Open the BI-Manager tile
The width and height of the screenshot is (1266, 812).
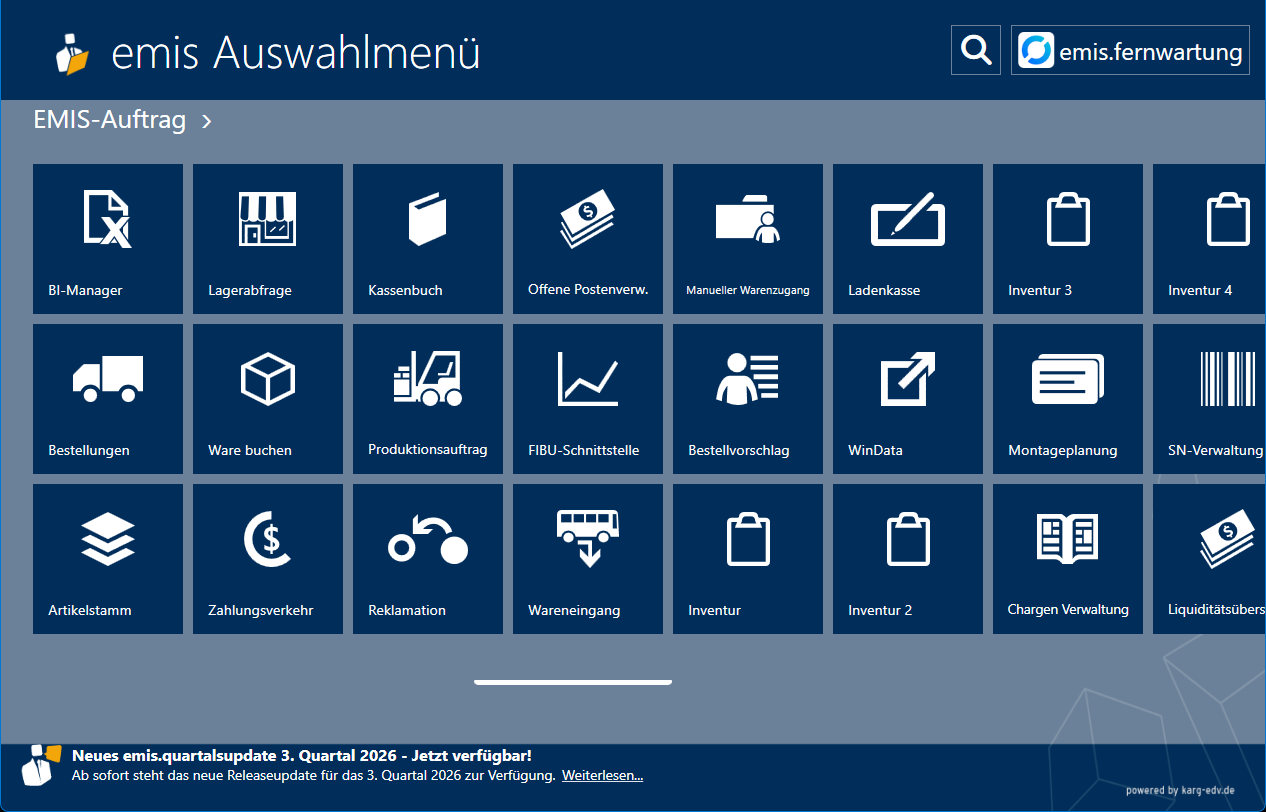[x=108, y=239]
